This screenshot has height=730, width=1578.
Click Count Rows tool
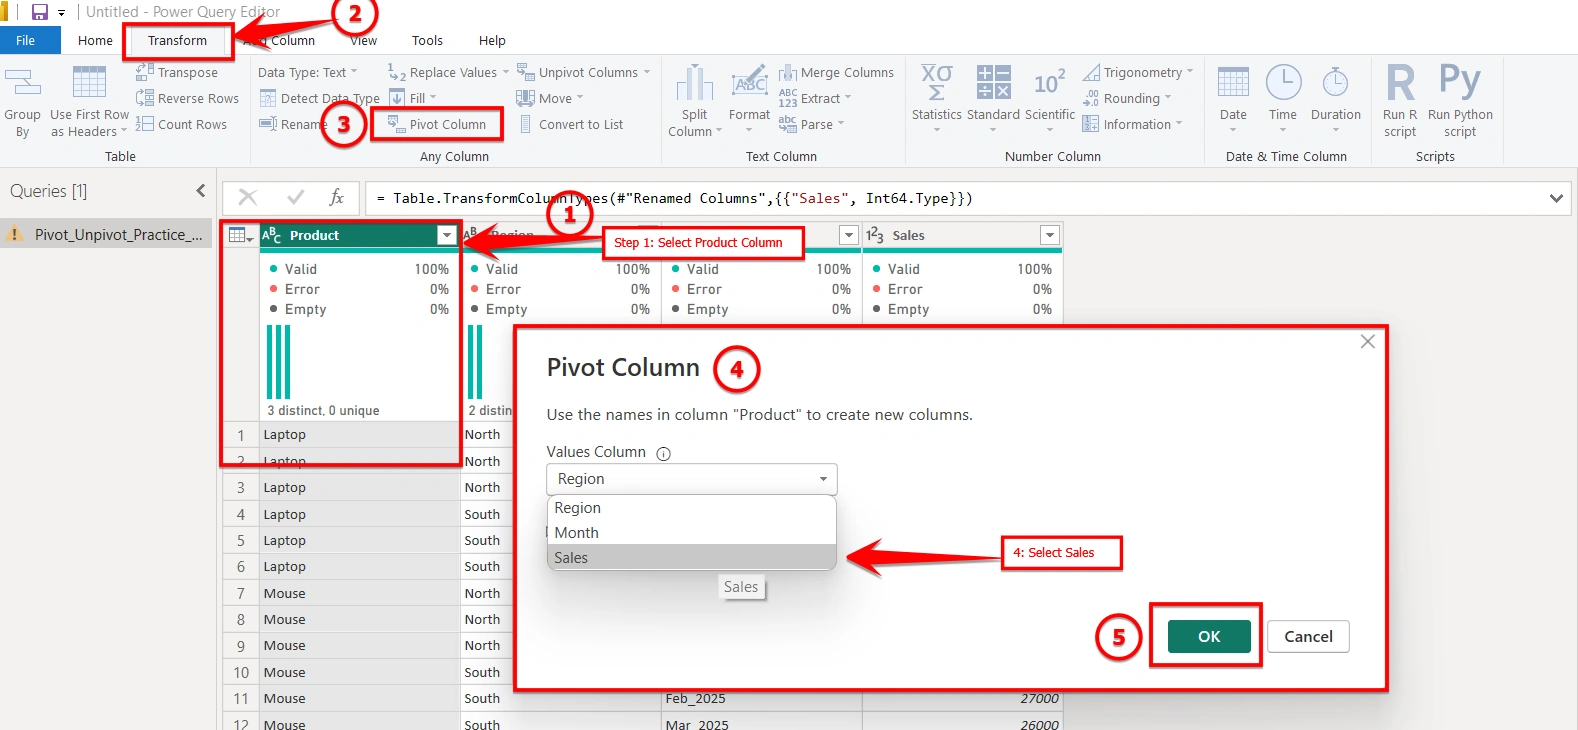[181, 124]
